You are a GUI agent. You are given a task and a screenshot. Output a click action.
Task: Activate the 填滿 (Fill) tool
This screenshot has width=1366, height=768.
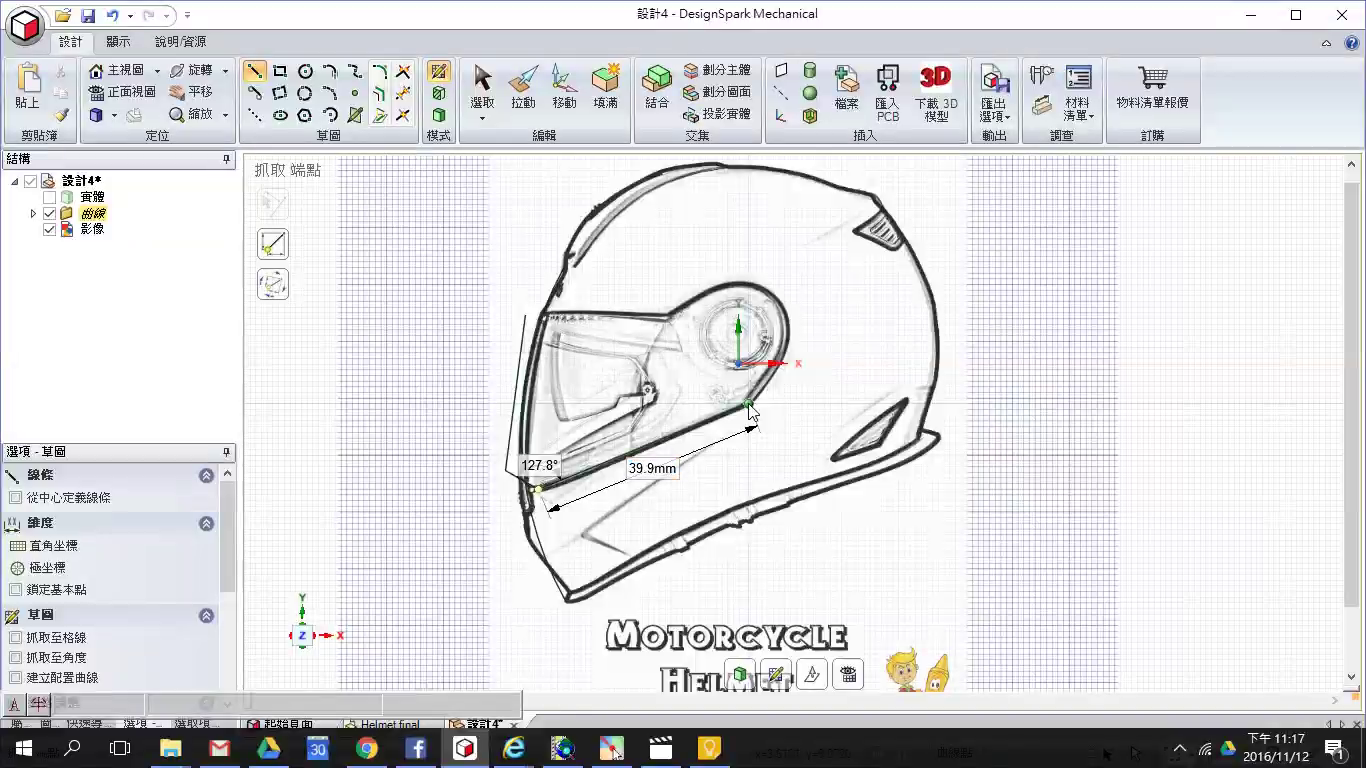(605, 87)
